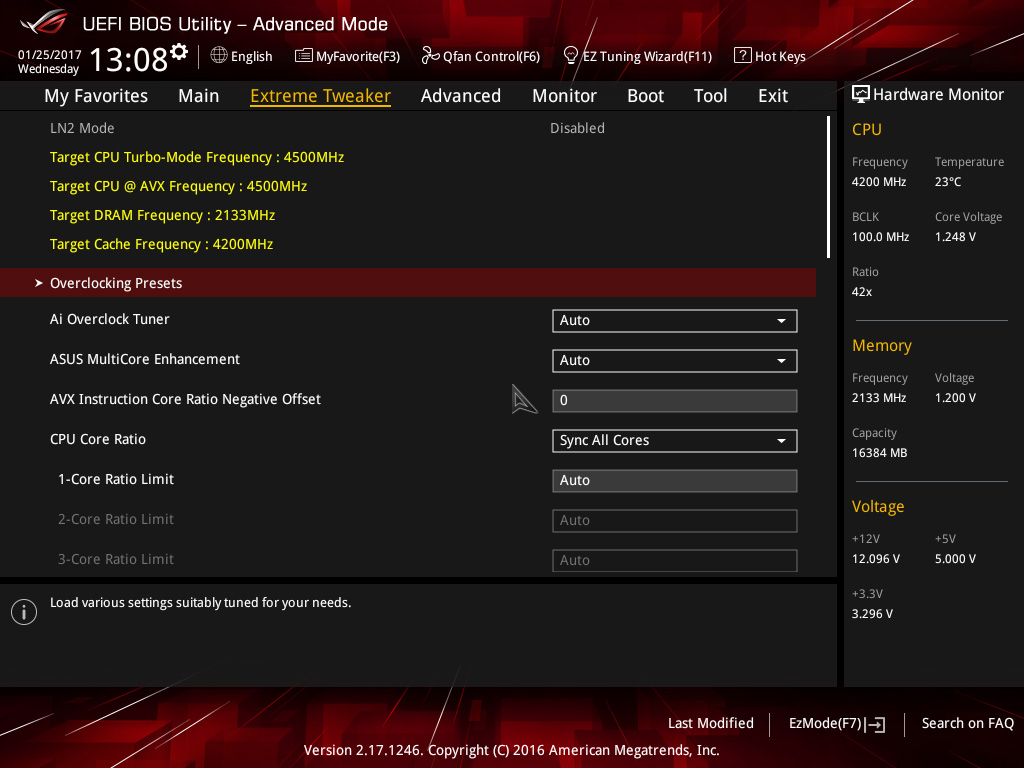Click +3.3V reading 3.296 V
The height and width of the screenshot is (768, 1024).
point(872,614)
